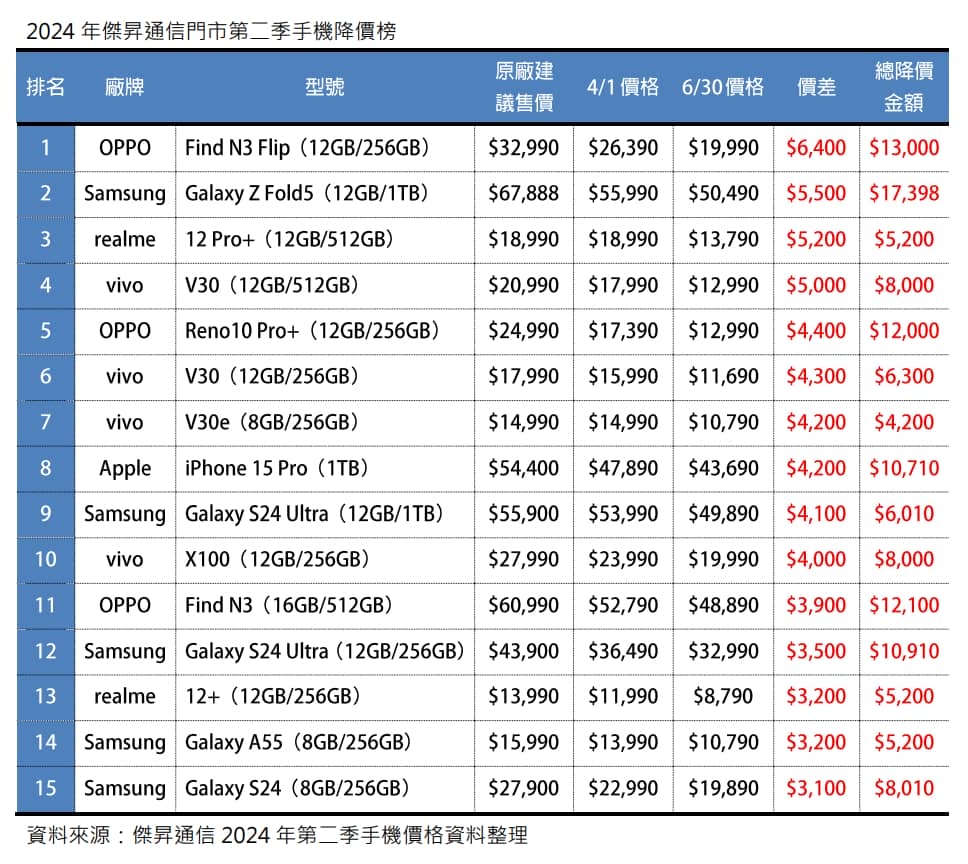Select the red $3,100 price difference
Viewport: 968px width, 864px height.
pyautogui.click(x=816, y=788)
